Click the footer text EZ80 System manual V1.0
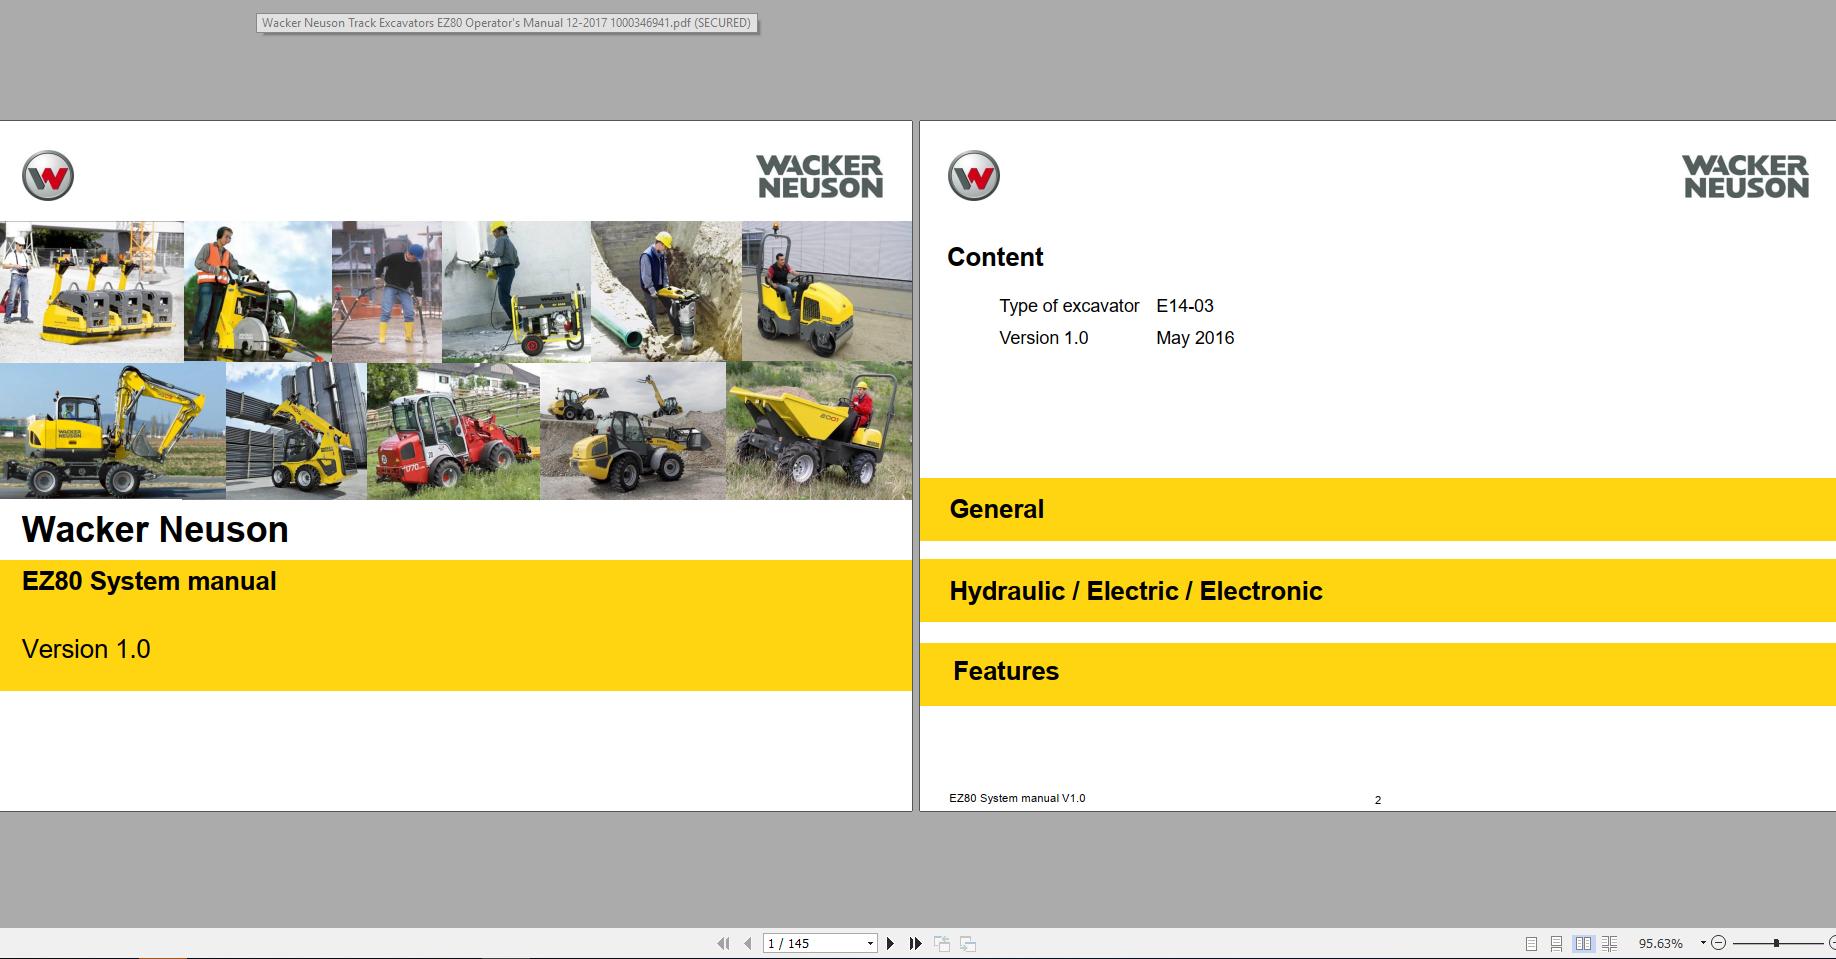1836x959 pixels. 1017,798
